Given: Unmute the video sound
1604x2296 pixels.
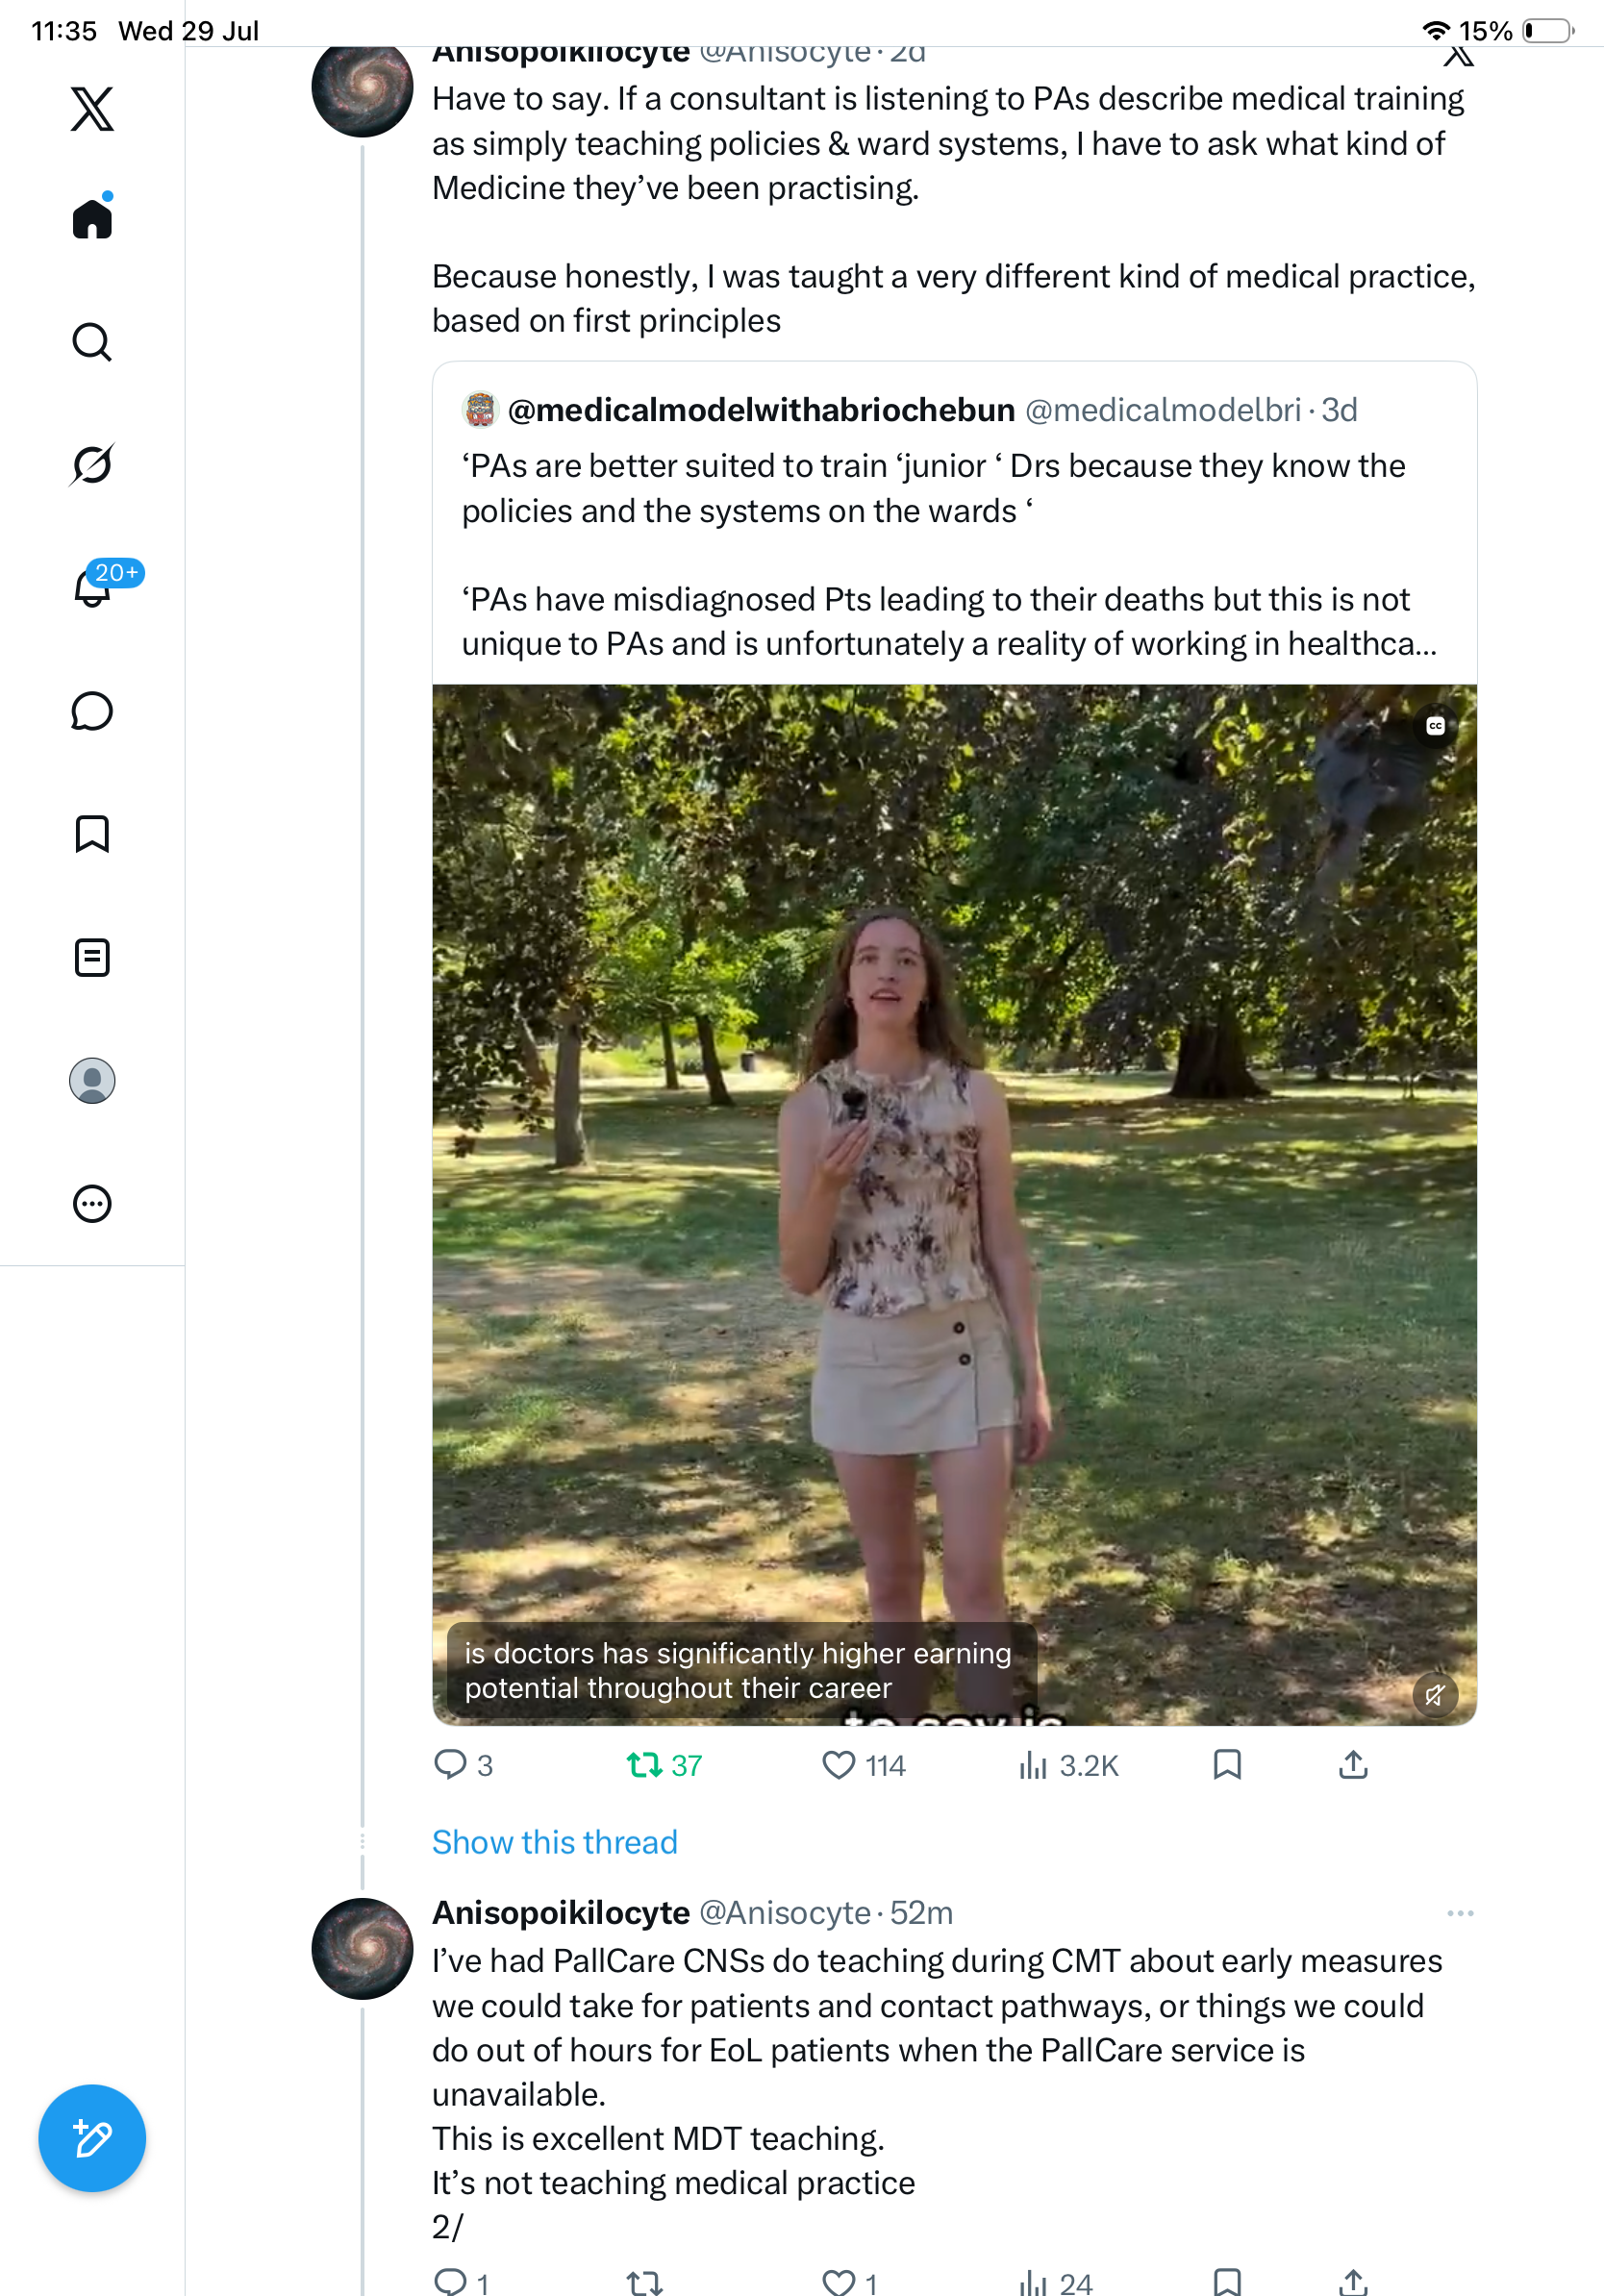Looking at the screenshot, I should pyautogui.click(x=1435, y=1695).
